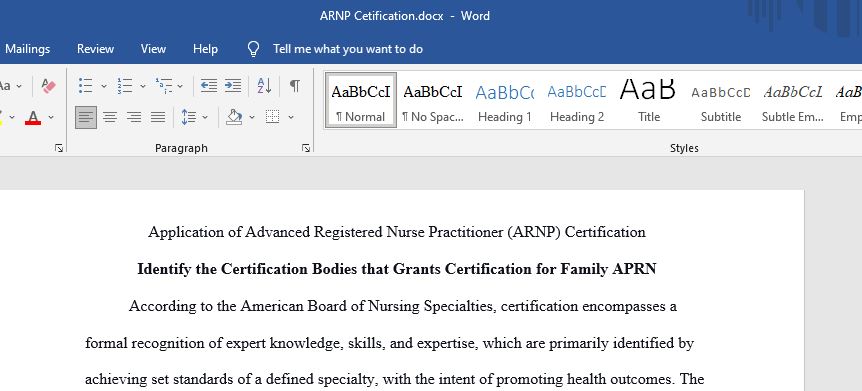This screenshot has height=391, width=862.
Task: Apply the Normal style
Action: [361, 101]
